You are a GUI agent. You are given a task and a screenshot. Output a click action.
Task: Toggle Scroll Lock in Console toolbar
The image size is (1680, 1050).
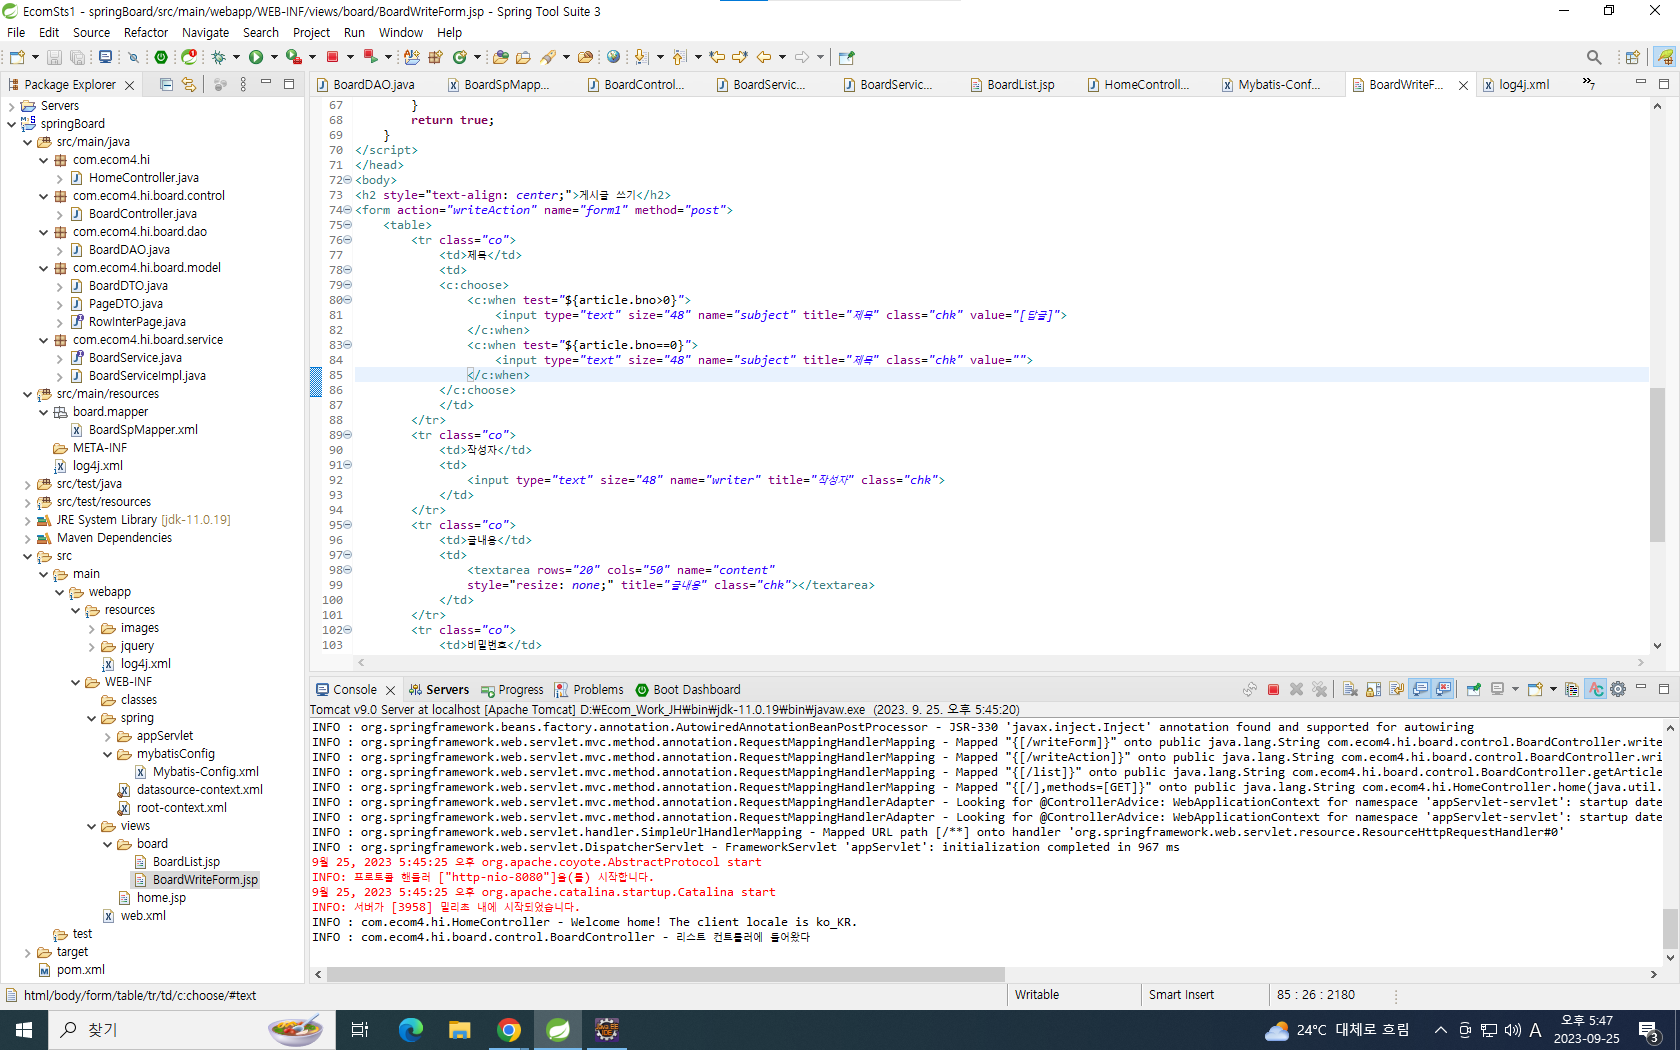[x=1373, y=689]
